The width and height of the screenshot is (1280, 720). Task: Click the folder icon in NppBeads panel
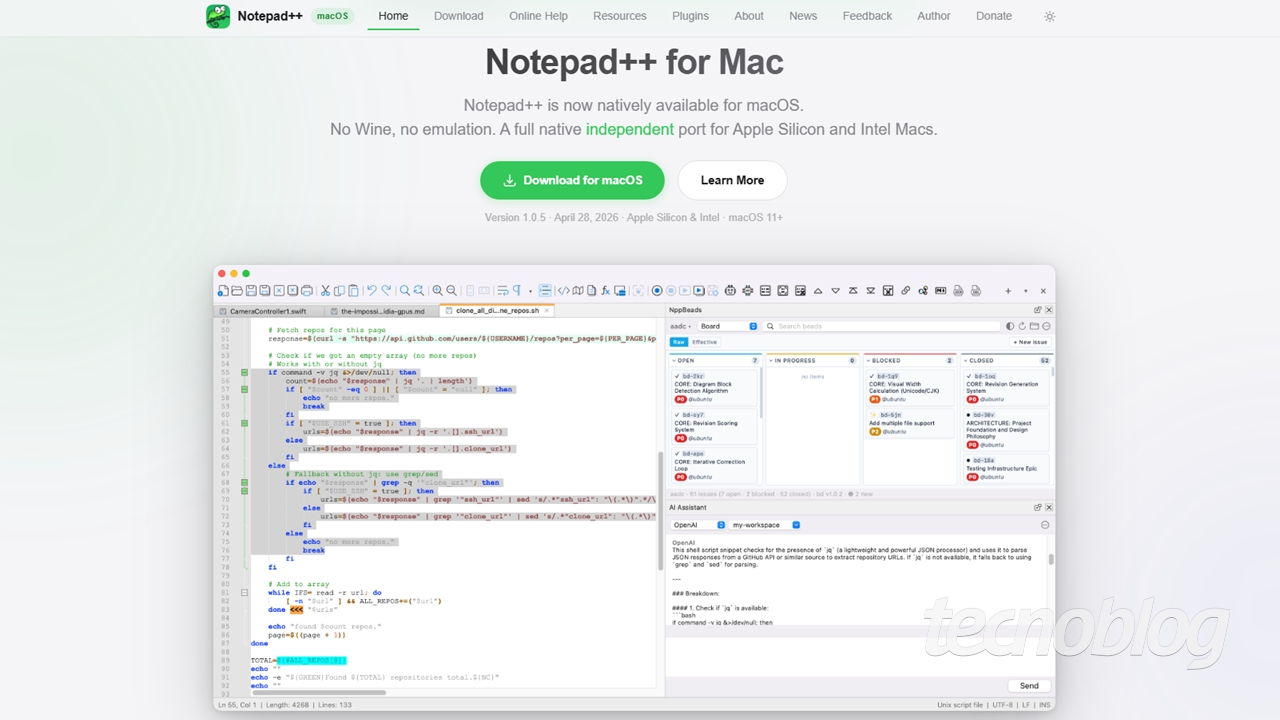pos(1034,326)
